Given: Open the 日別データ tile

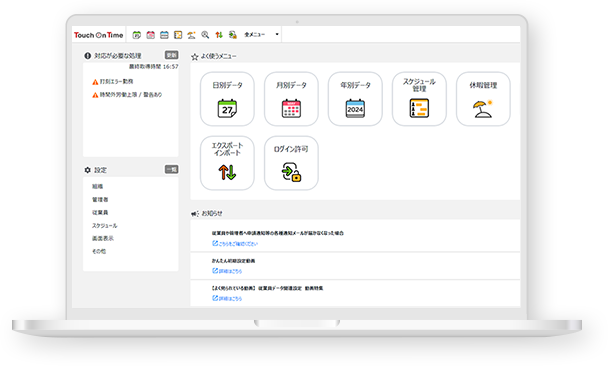Looking at the screenshot, I should coord(227,99).
